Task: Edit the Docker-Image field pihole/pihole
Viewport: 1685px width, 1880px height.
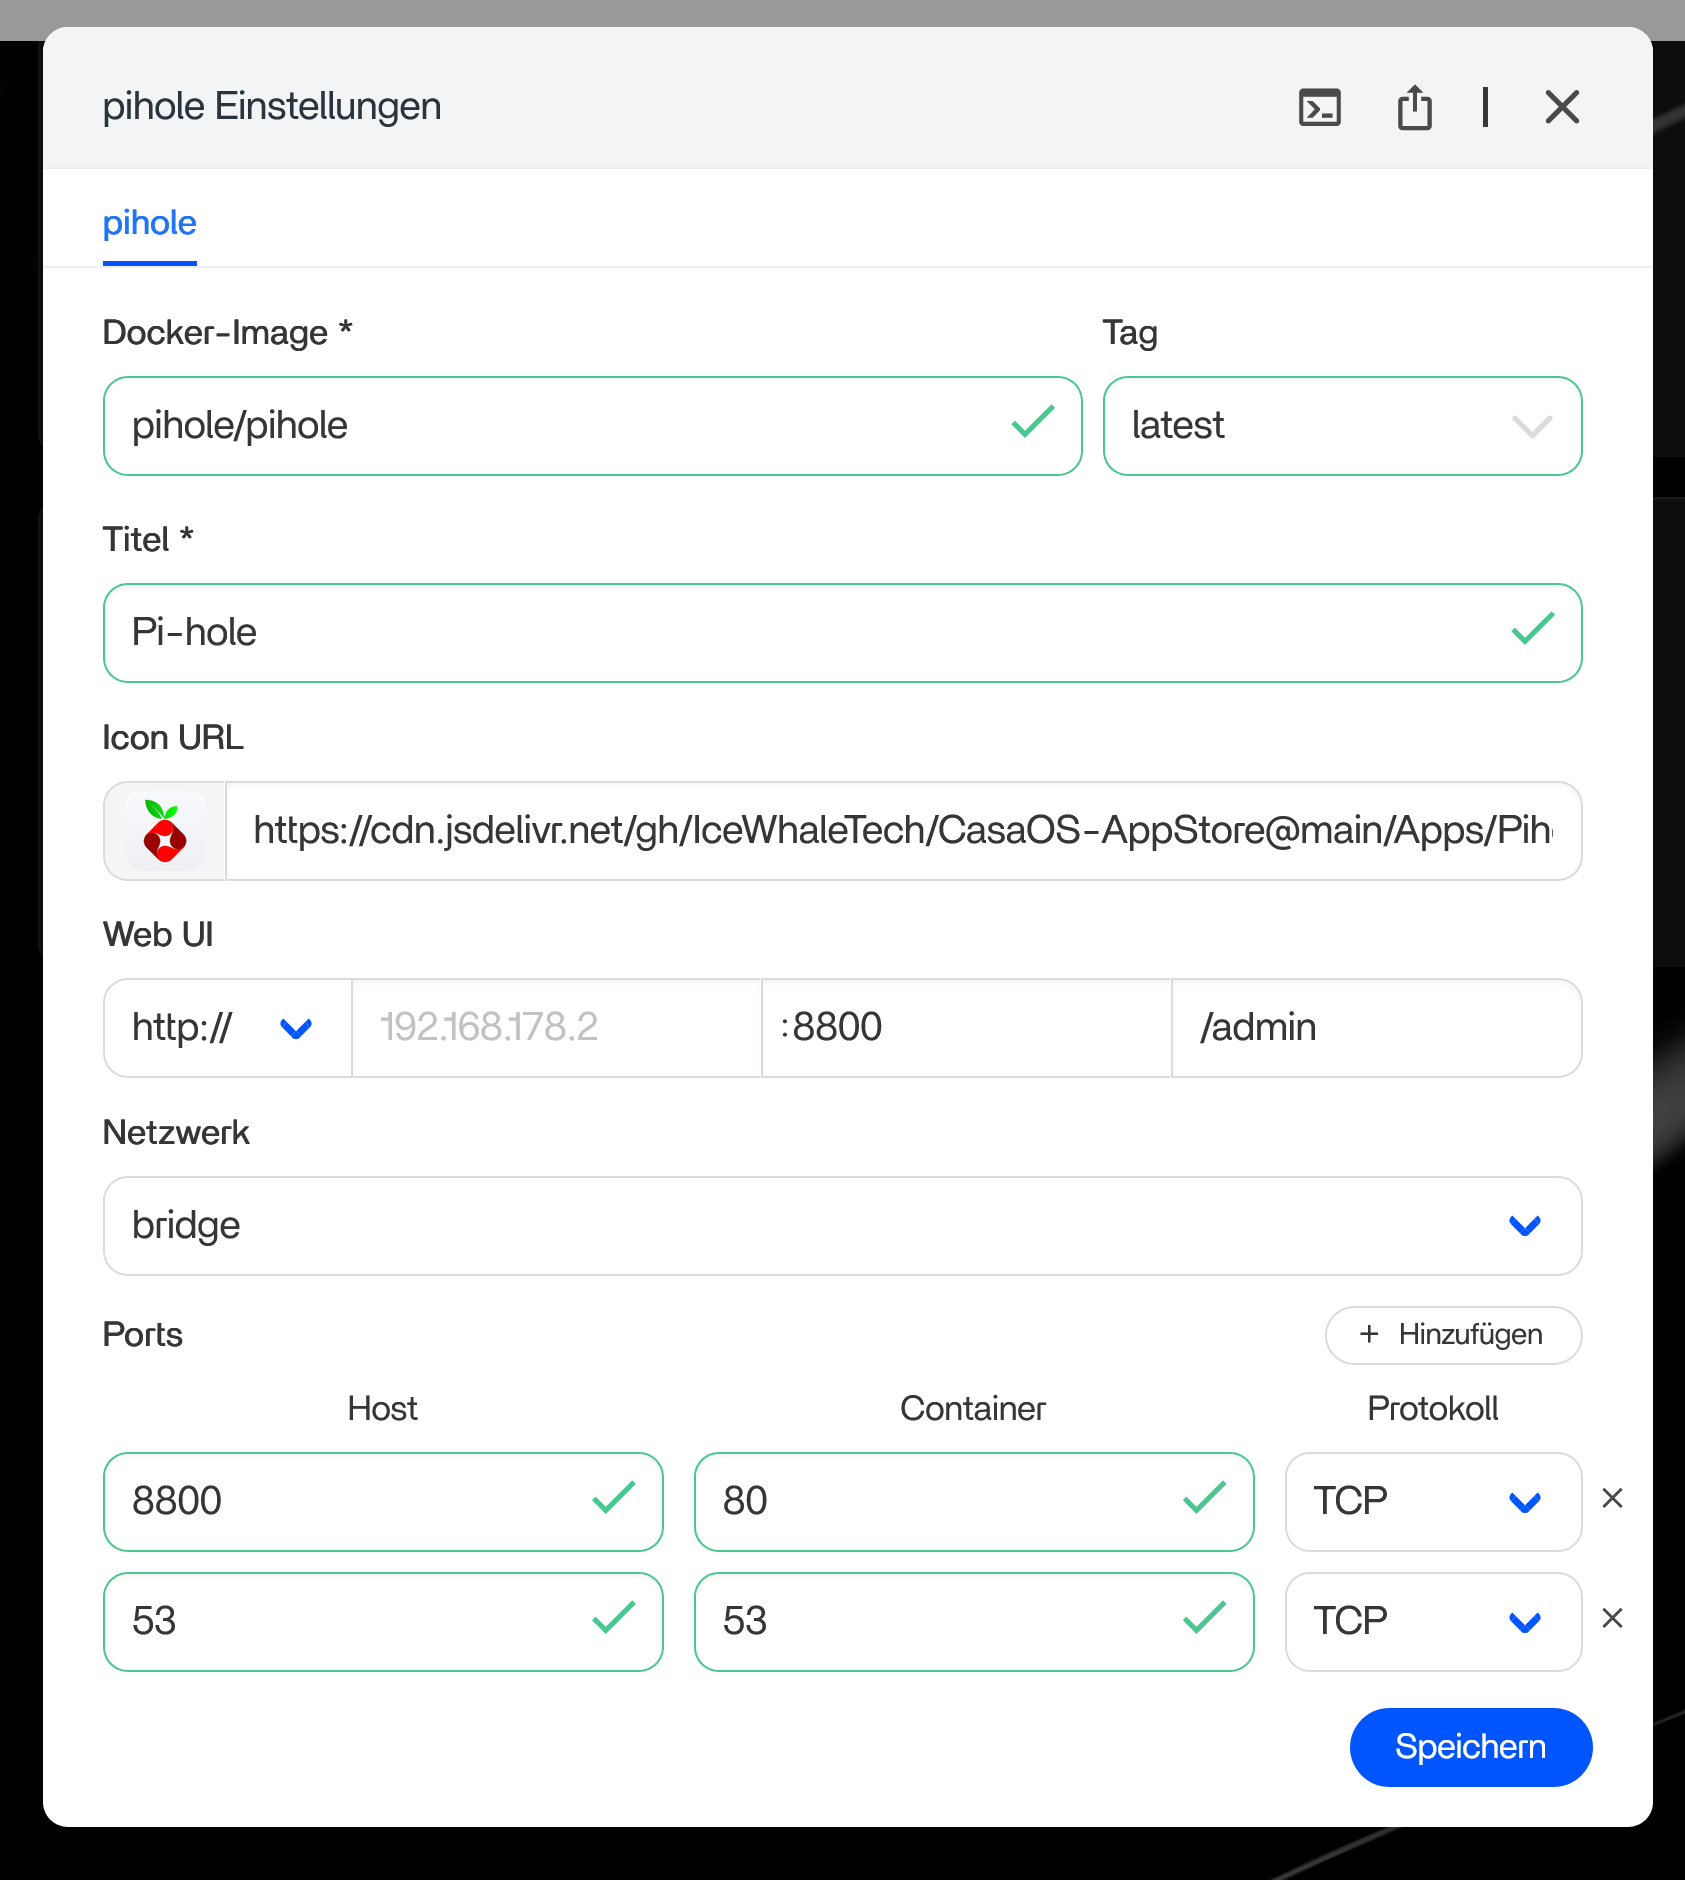Action: (560, 426)
